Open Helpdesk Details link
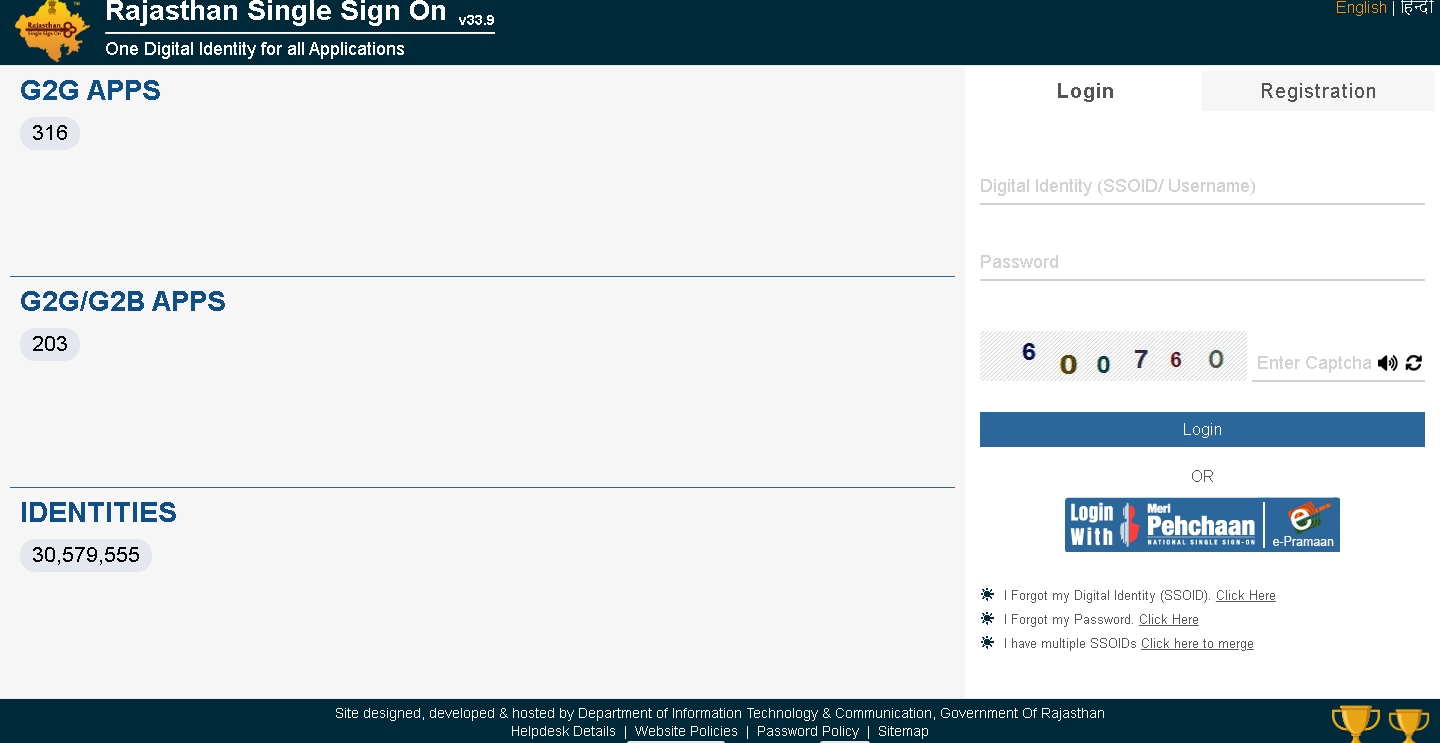The image size is (1440, 743). tap(563, 731)
